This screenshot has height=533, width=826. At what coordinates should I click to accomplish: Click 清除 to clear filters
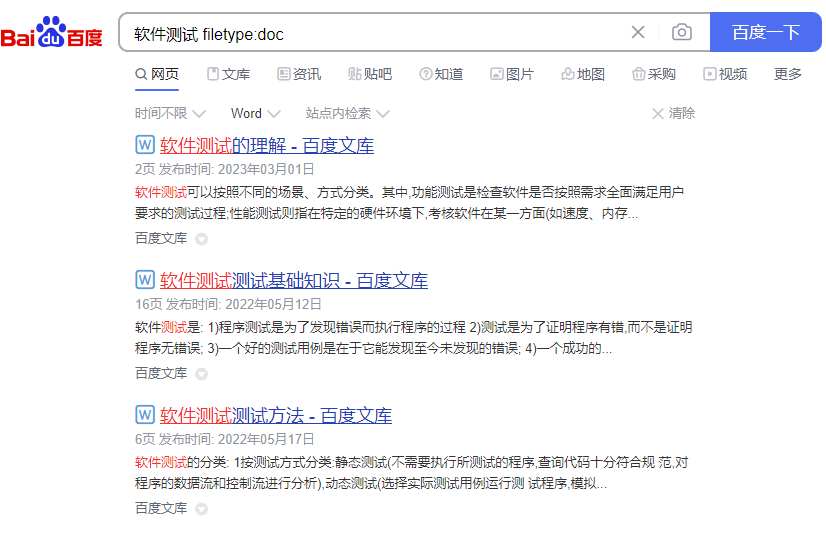674,113
